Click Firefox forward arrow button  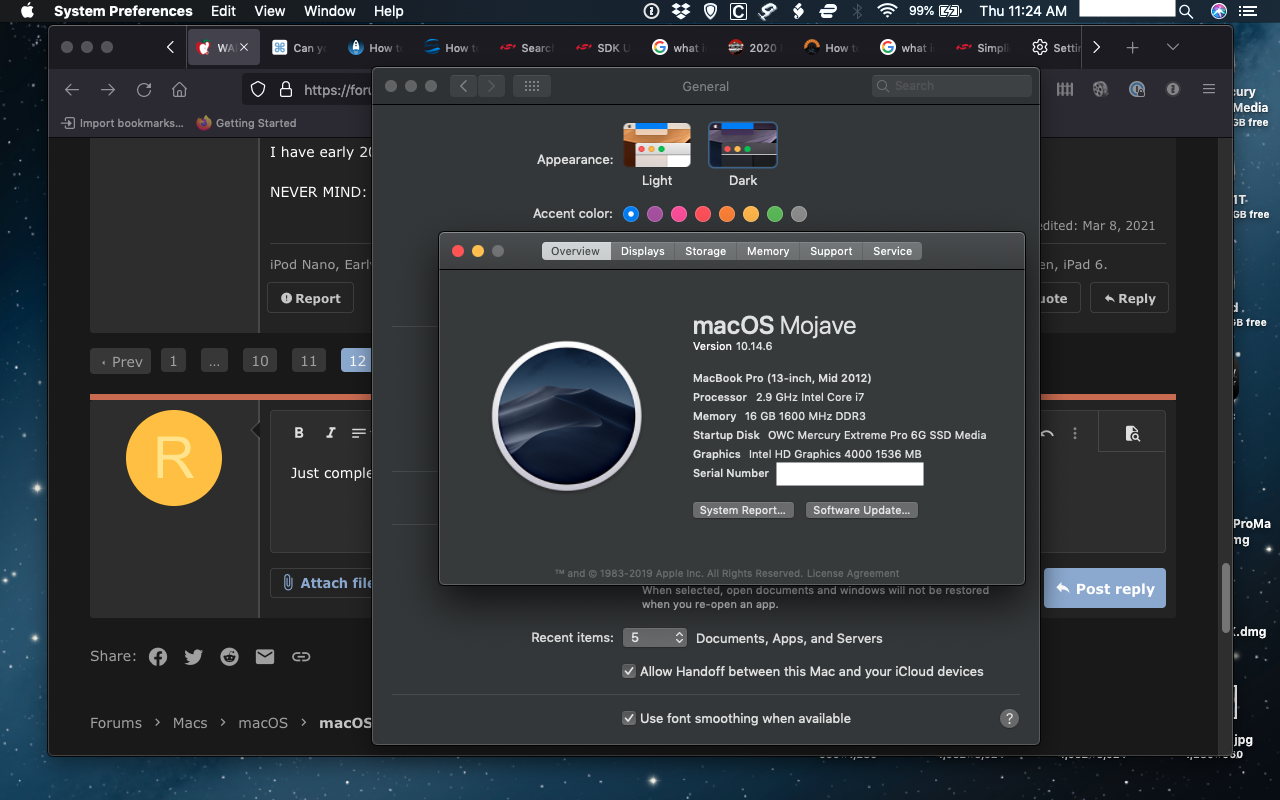point(108,89)
